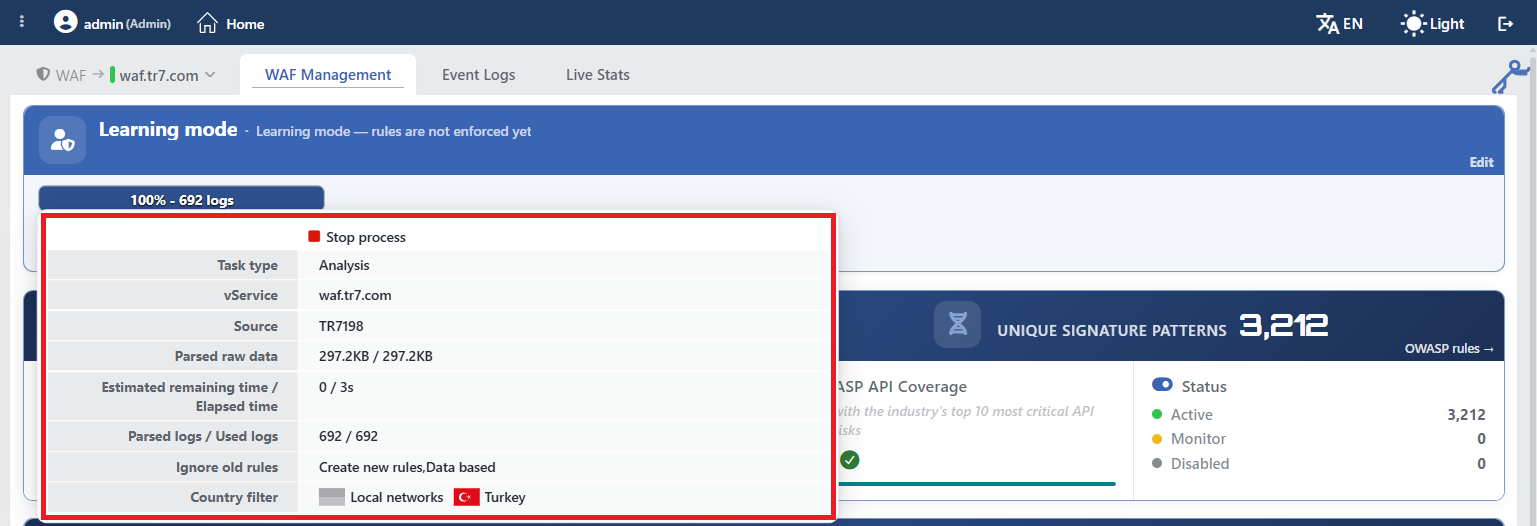Click the red Stop process square icon
Screen dimensions: 1537x526
[x=314, y=237]
